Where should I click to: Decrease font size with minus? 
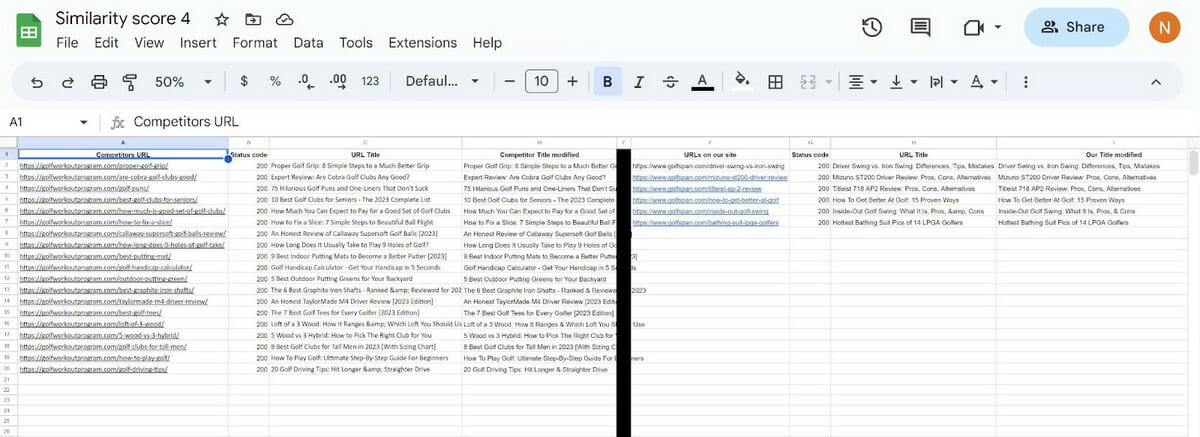(x=510, y=82)
